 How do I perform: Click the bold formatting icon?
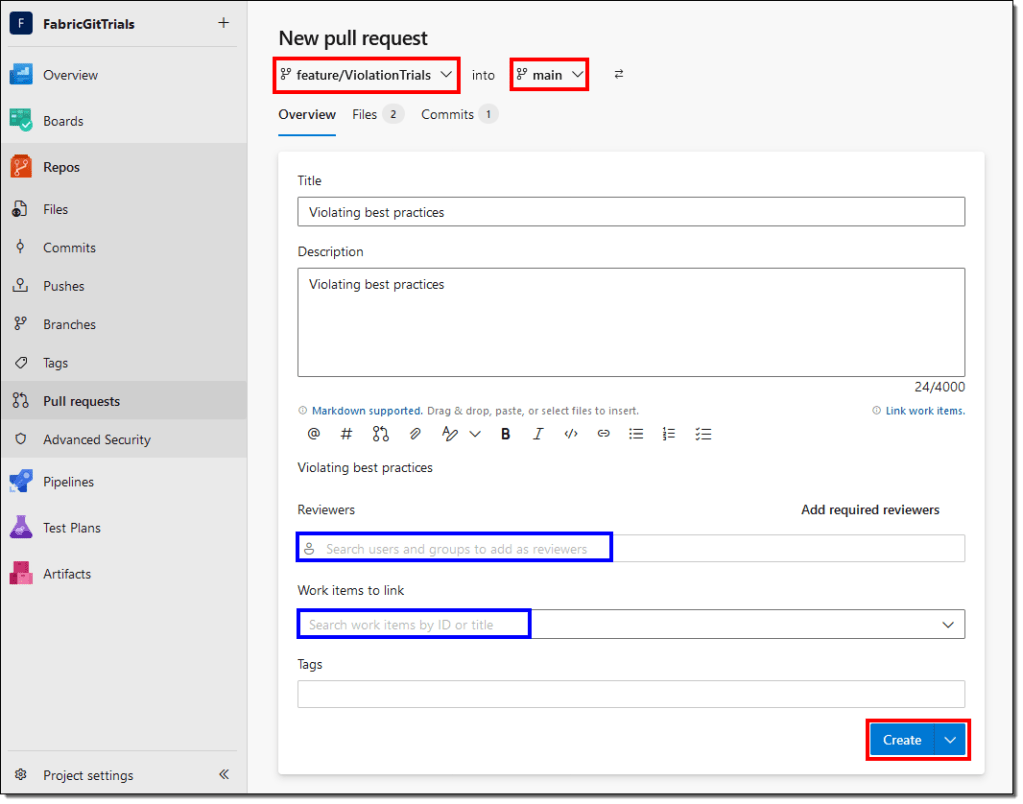point(506,434)
